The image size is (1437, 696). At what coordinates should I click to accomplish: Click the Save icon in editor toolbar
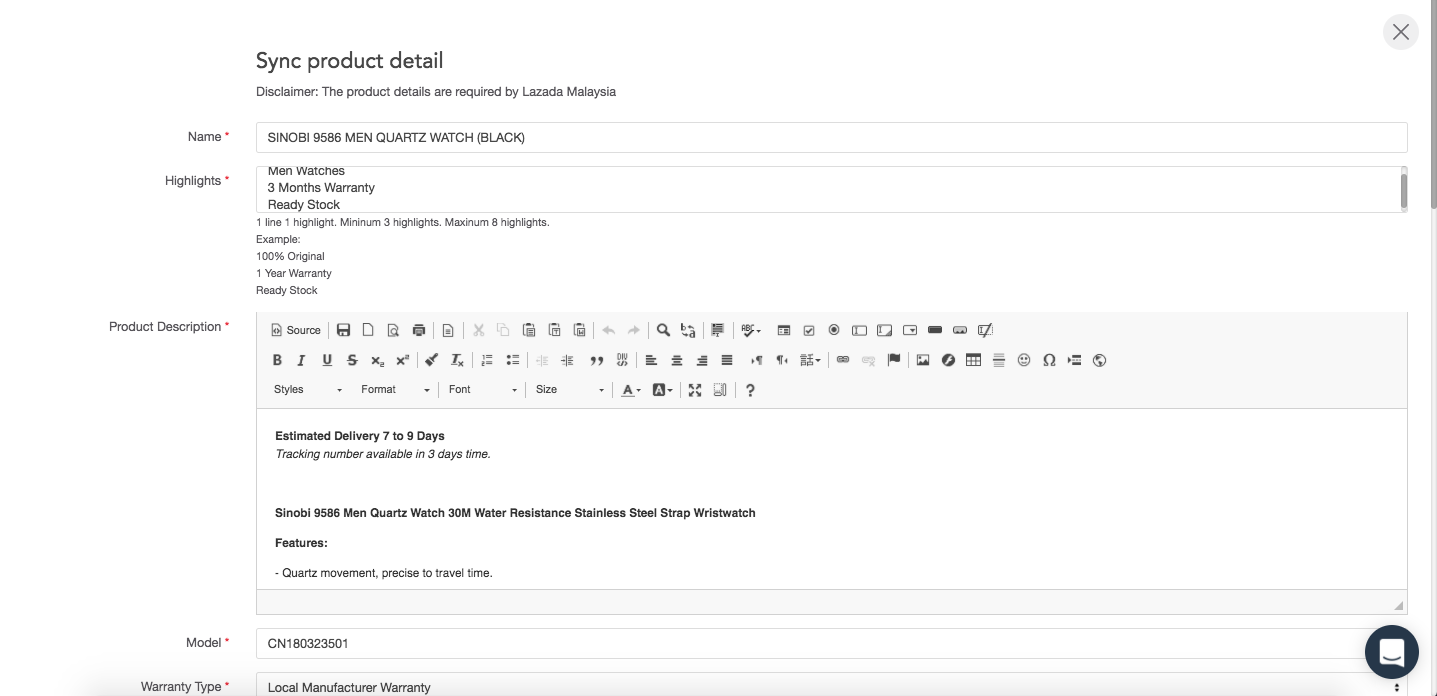coord(343,330)
